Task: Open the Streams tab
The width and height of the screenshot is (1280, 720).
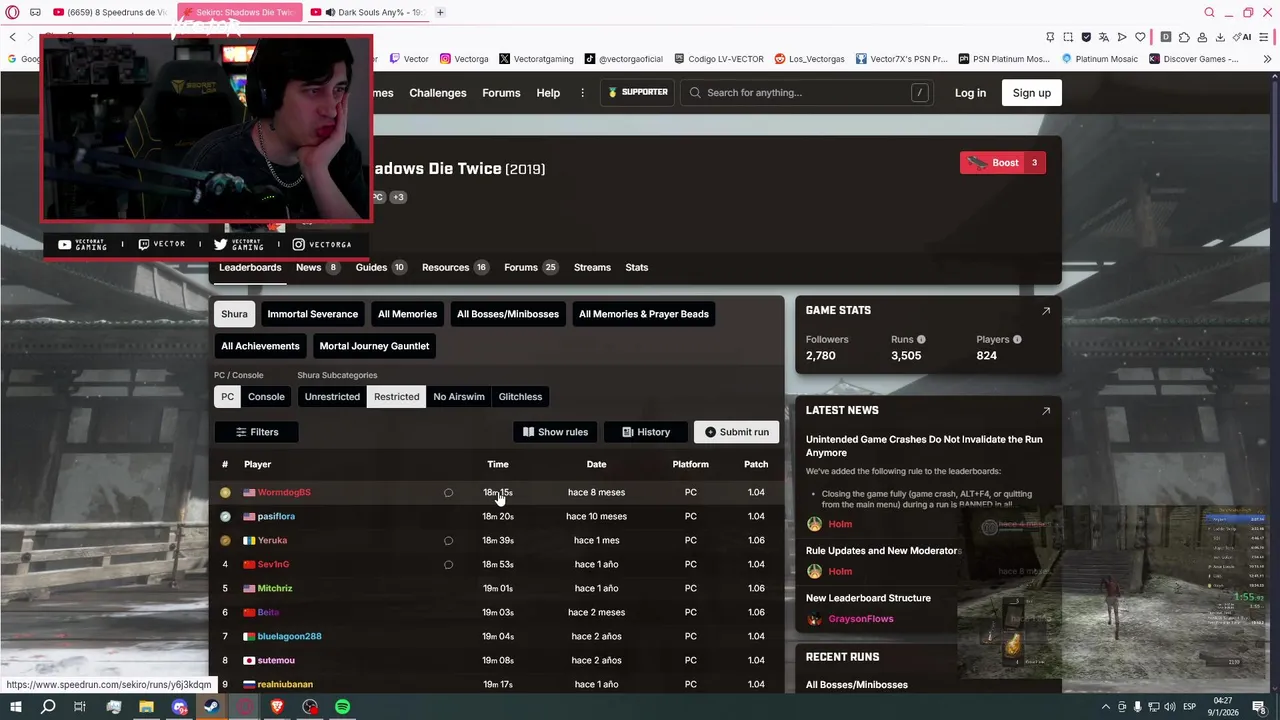Action: [592, 267]
